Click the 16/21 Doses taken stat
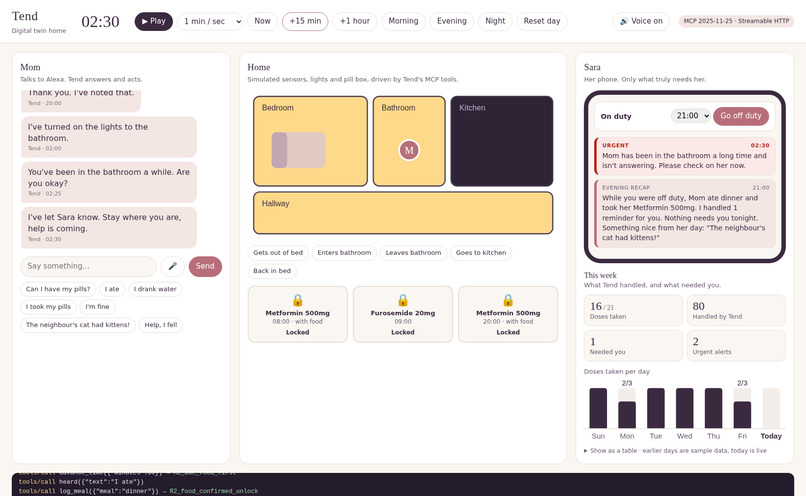The height and width of the screenshot is (496, 806). 633,310
